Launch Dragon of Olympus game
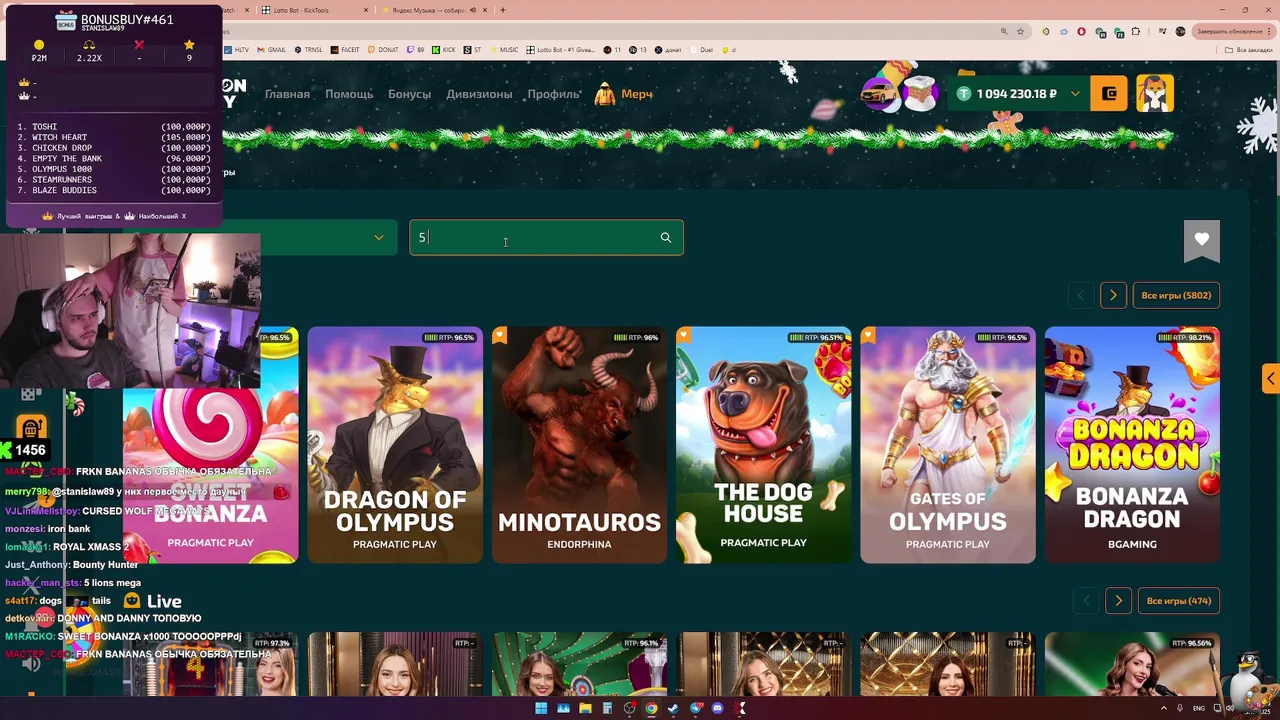 tap(395, 445)
